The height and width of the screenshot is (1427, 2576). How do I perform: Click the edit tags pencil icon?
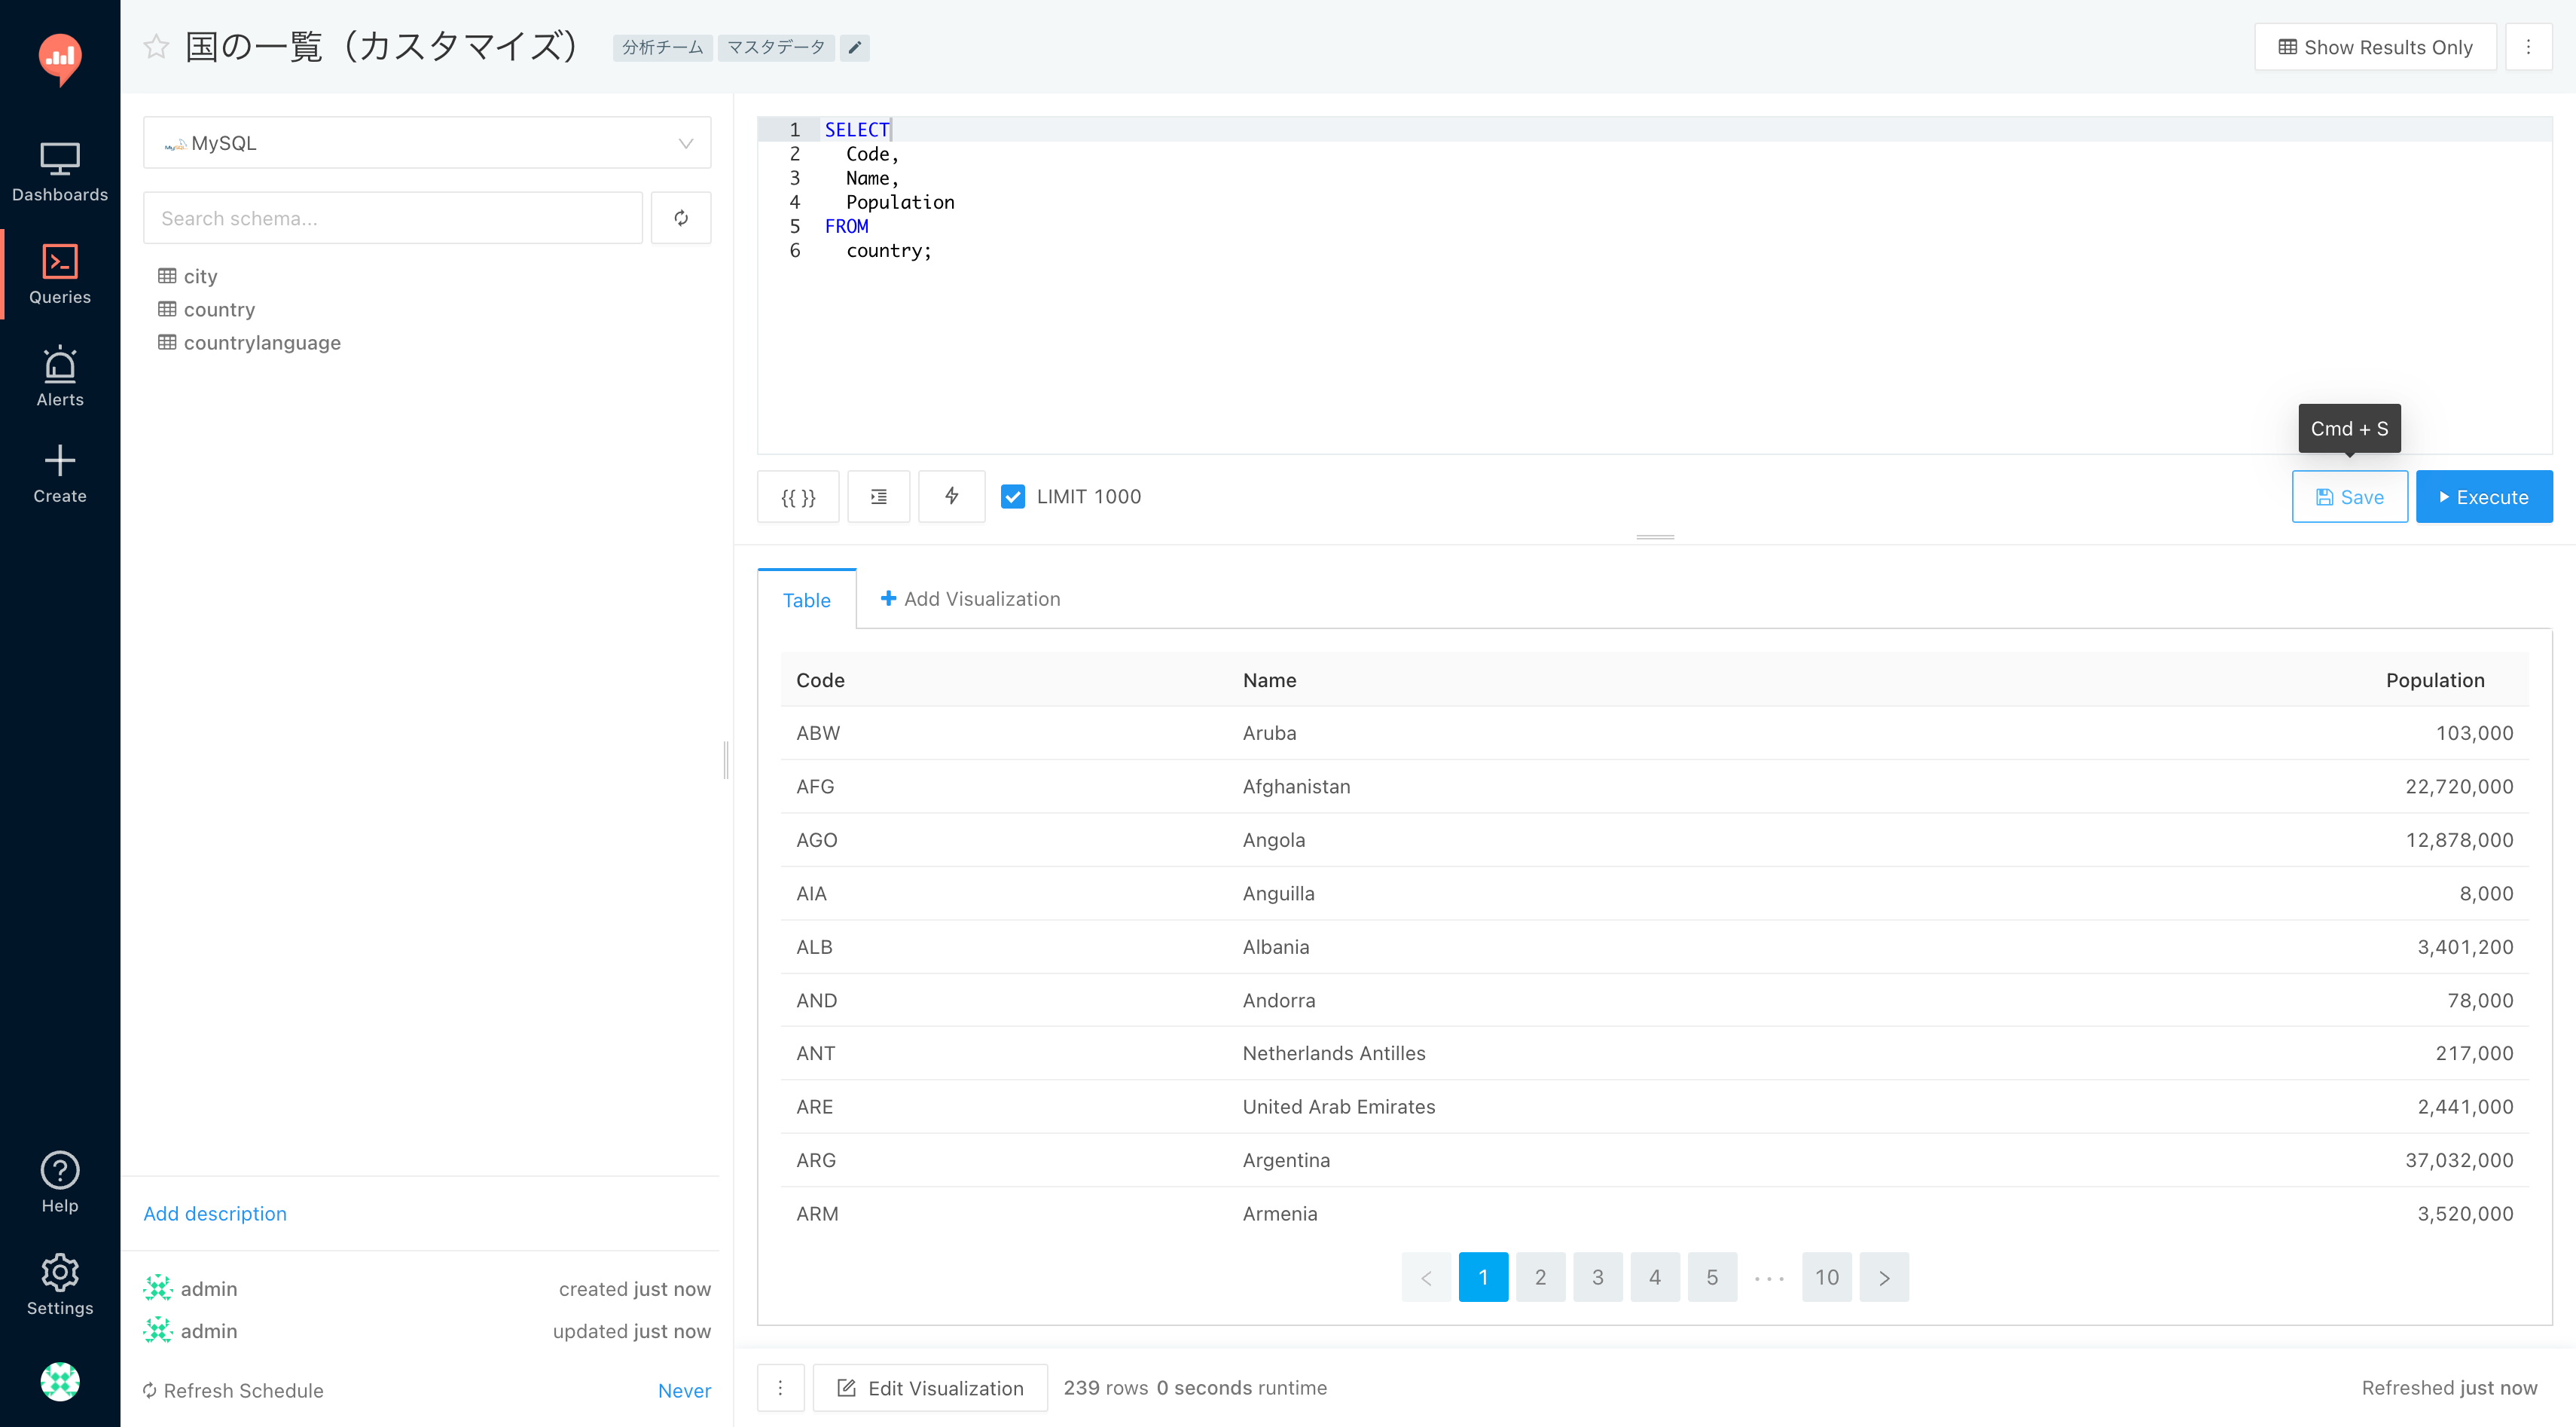point(854,48)
